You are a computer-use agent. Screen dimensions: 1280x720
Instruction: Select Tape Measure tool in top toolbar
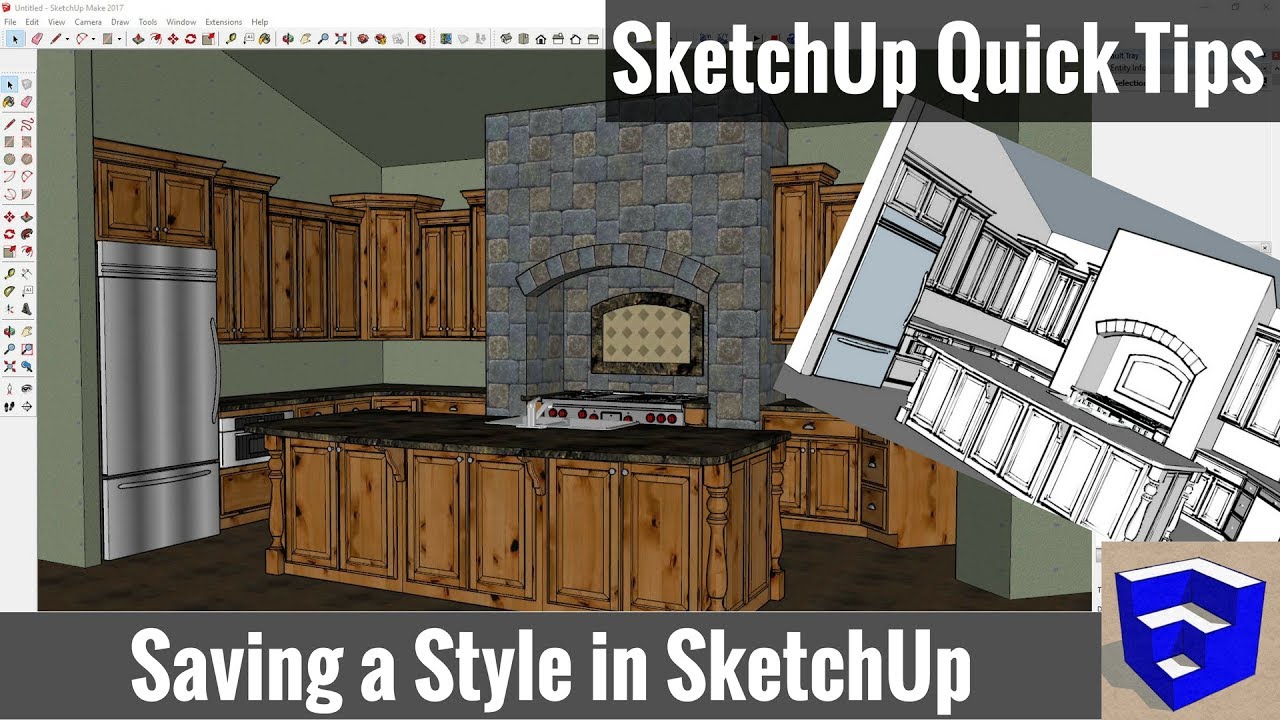tap(231, 39)
